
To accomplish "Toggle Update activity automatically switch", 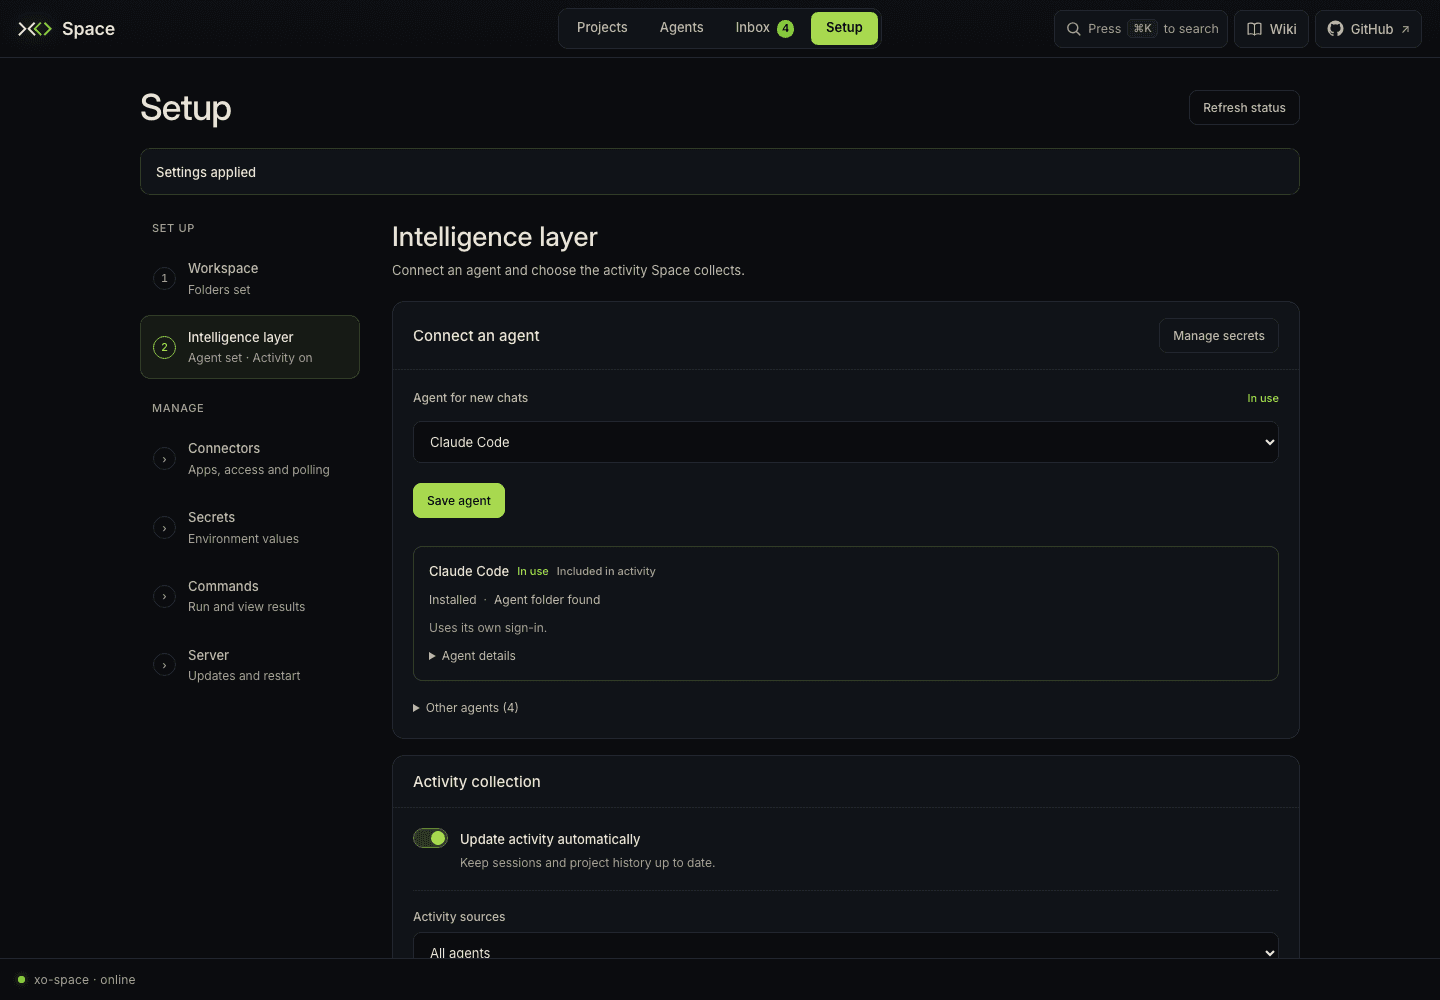I will (x=430, y=838).
